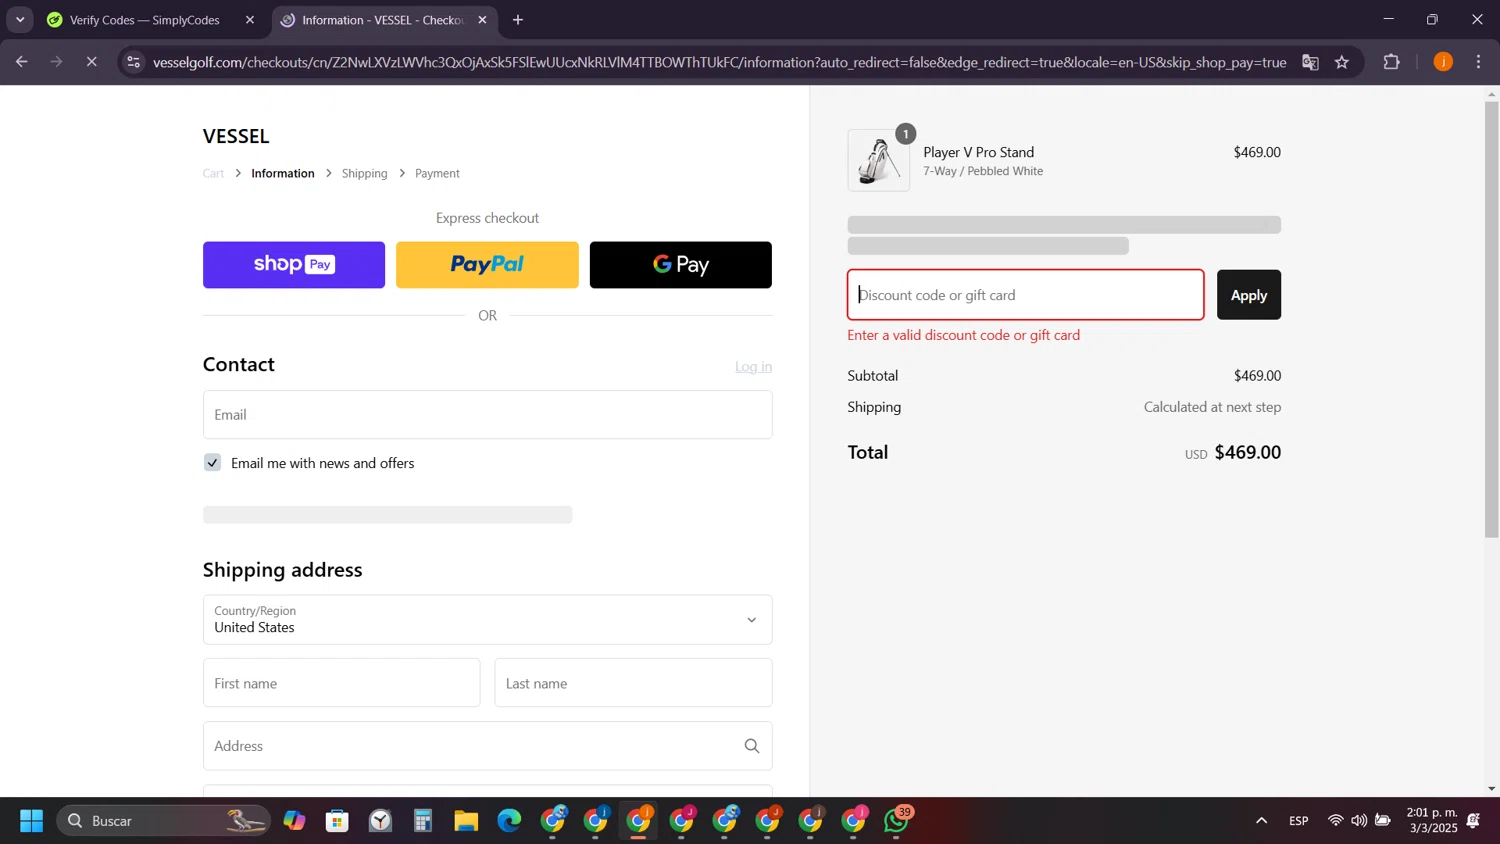This screenshot has height=844, width=1500.
Task: Click the Log in link
Action: click(753, 367)
